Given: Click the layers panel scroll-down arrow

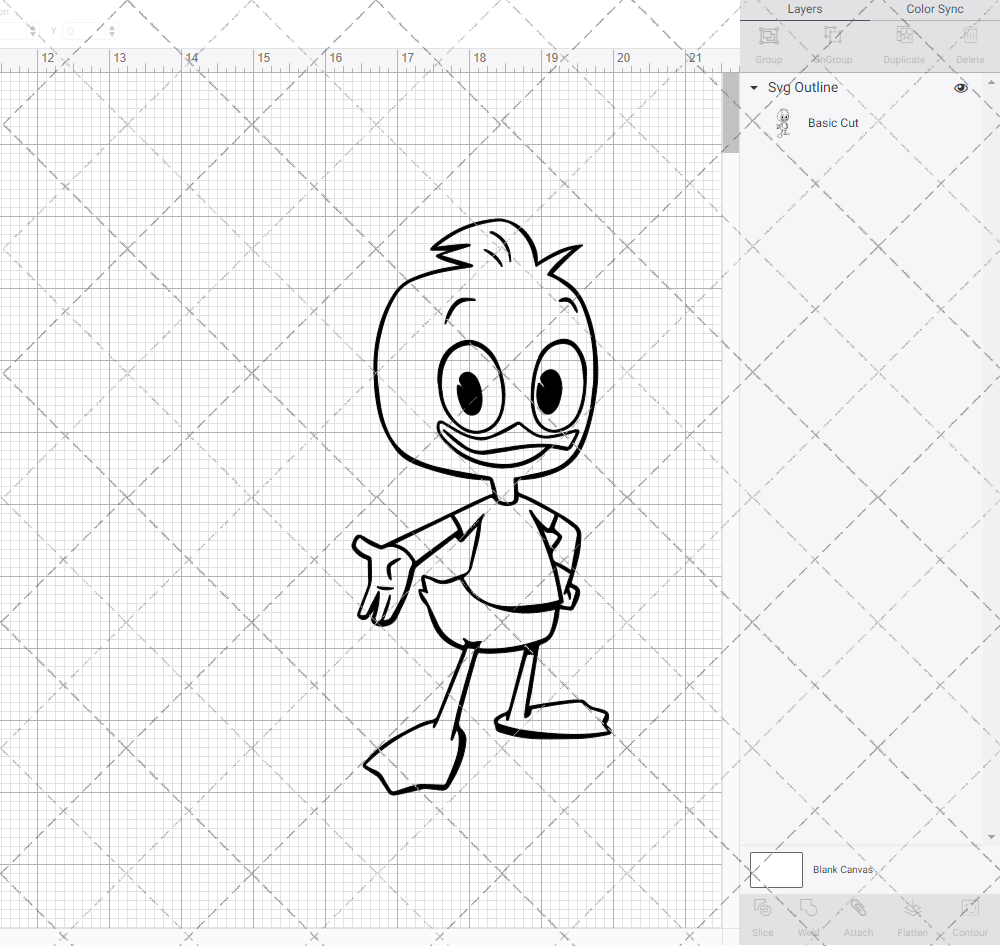Looking at the screenshot, I should (991, 836).
